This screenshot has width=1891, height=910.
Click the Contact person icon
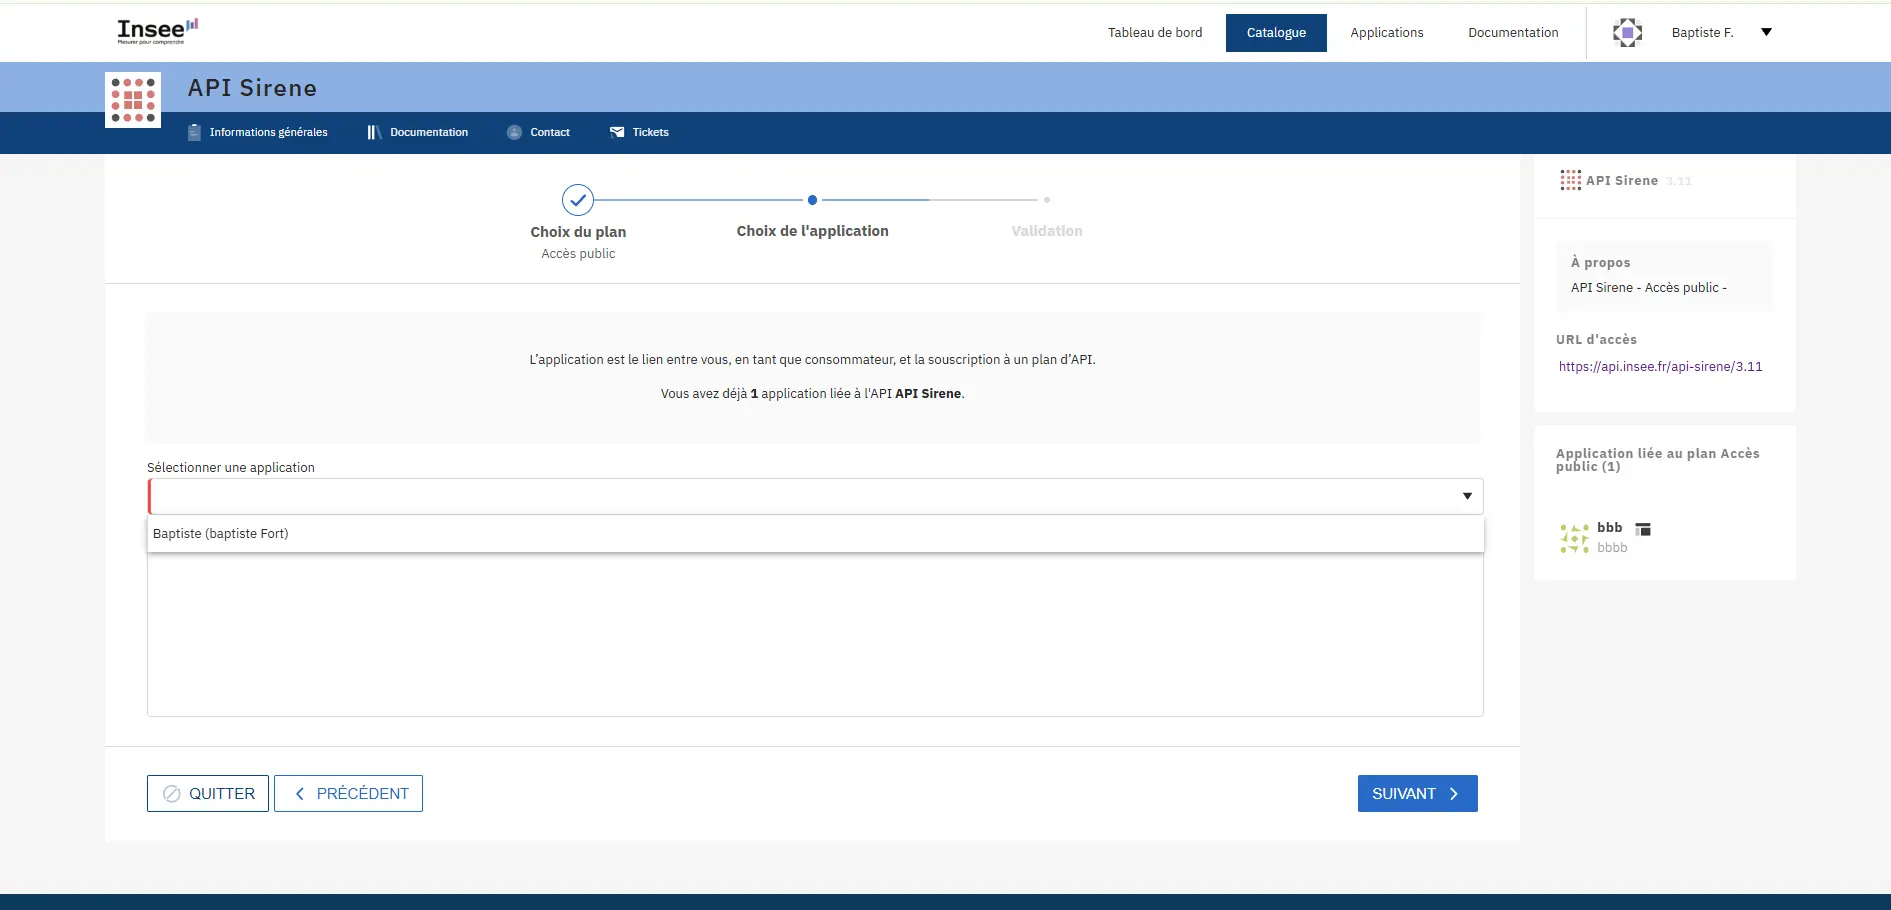pos(514,132)
